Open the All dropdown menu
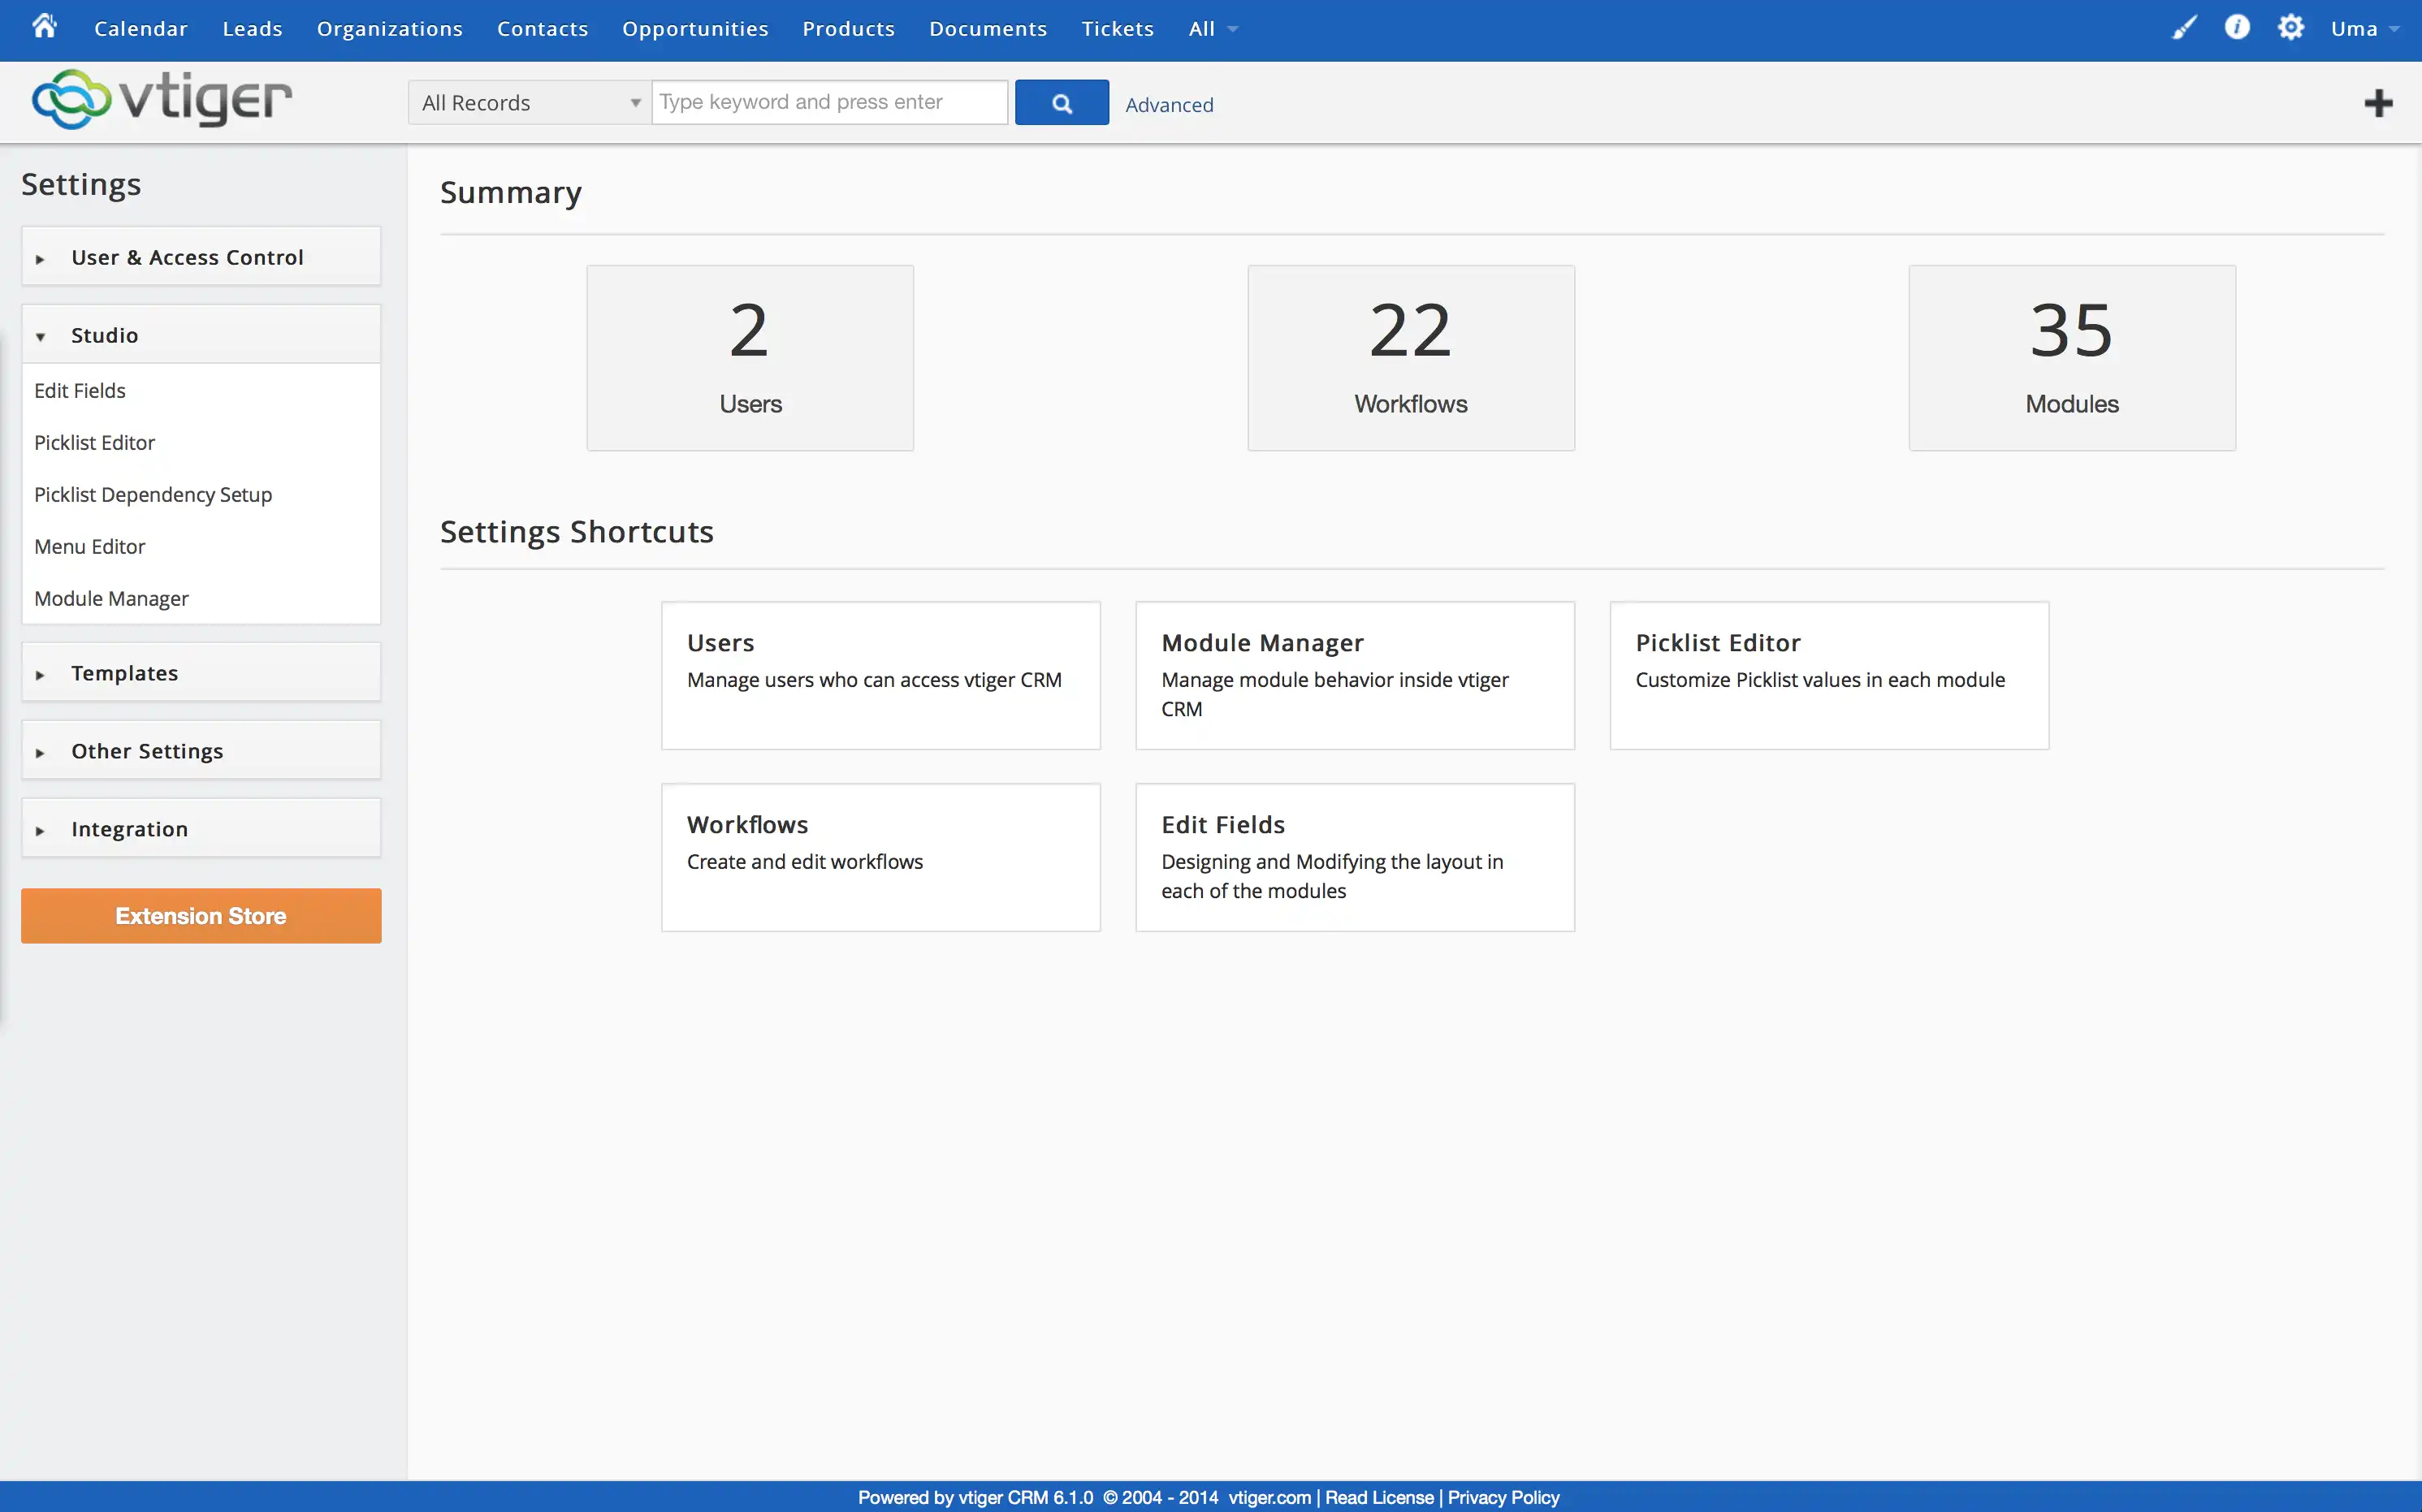 [1214, 28]
